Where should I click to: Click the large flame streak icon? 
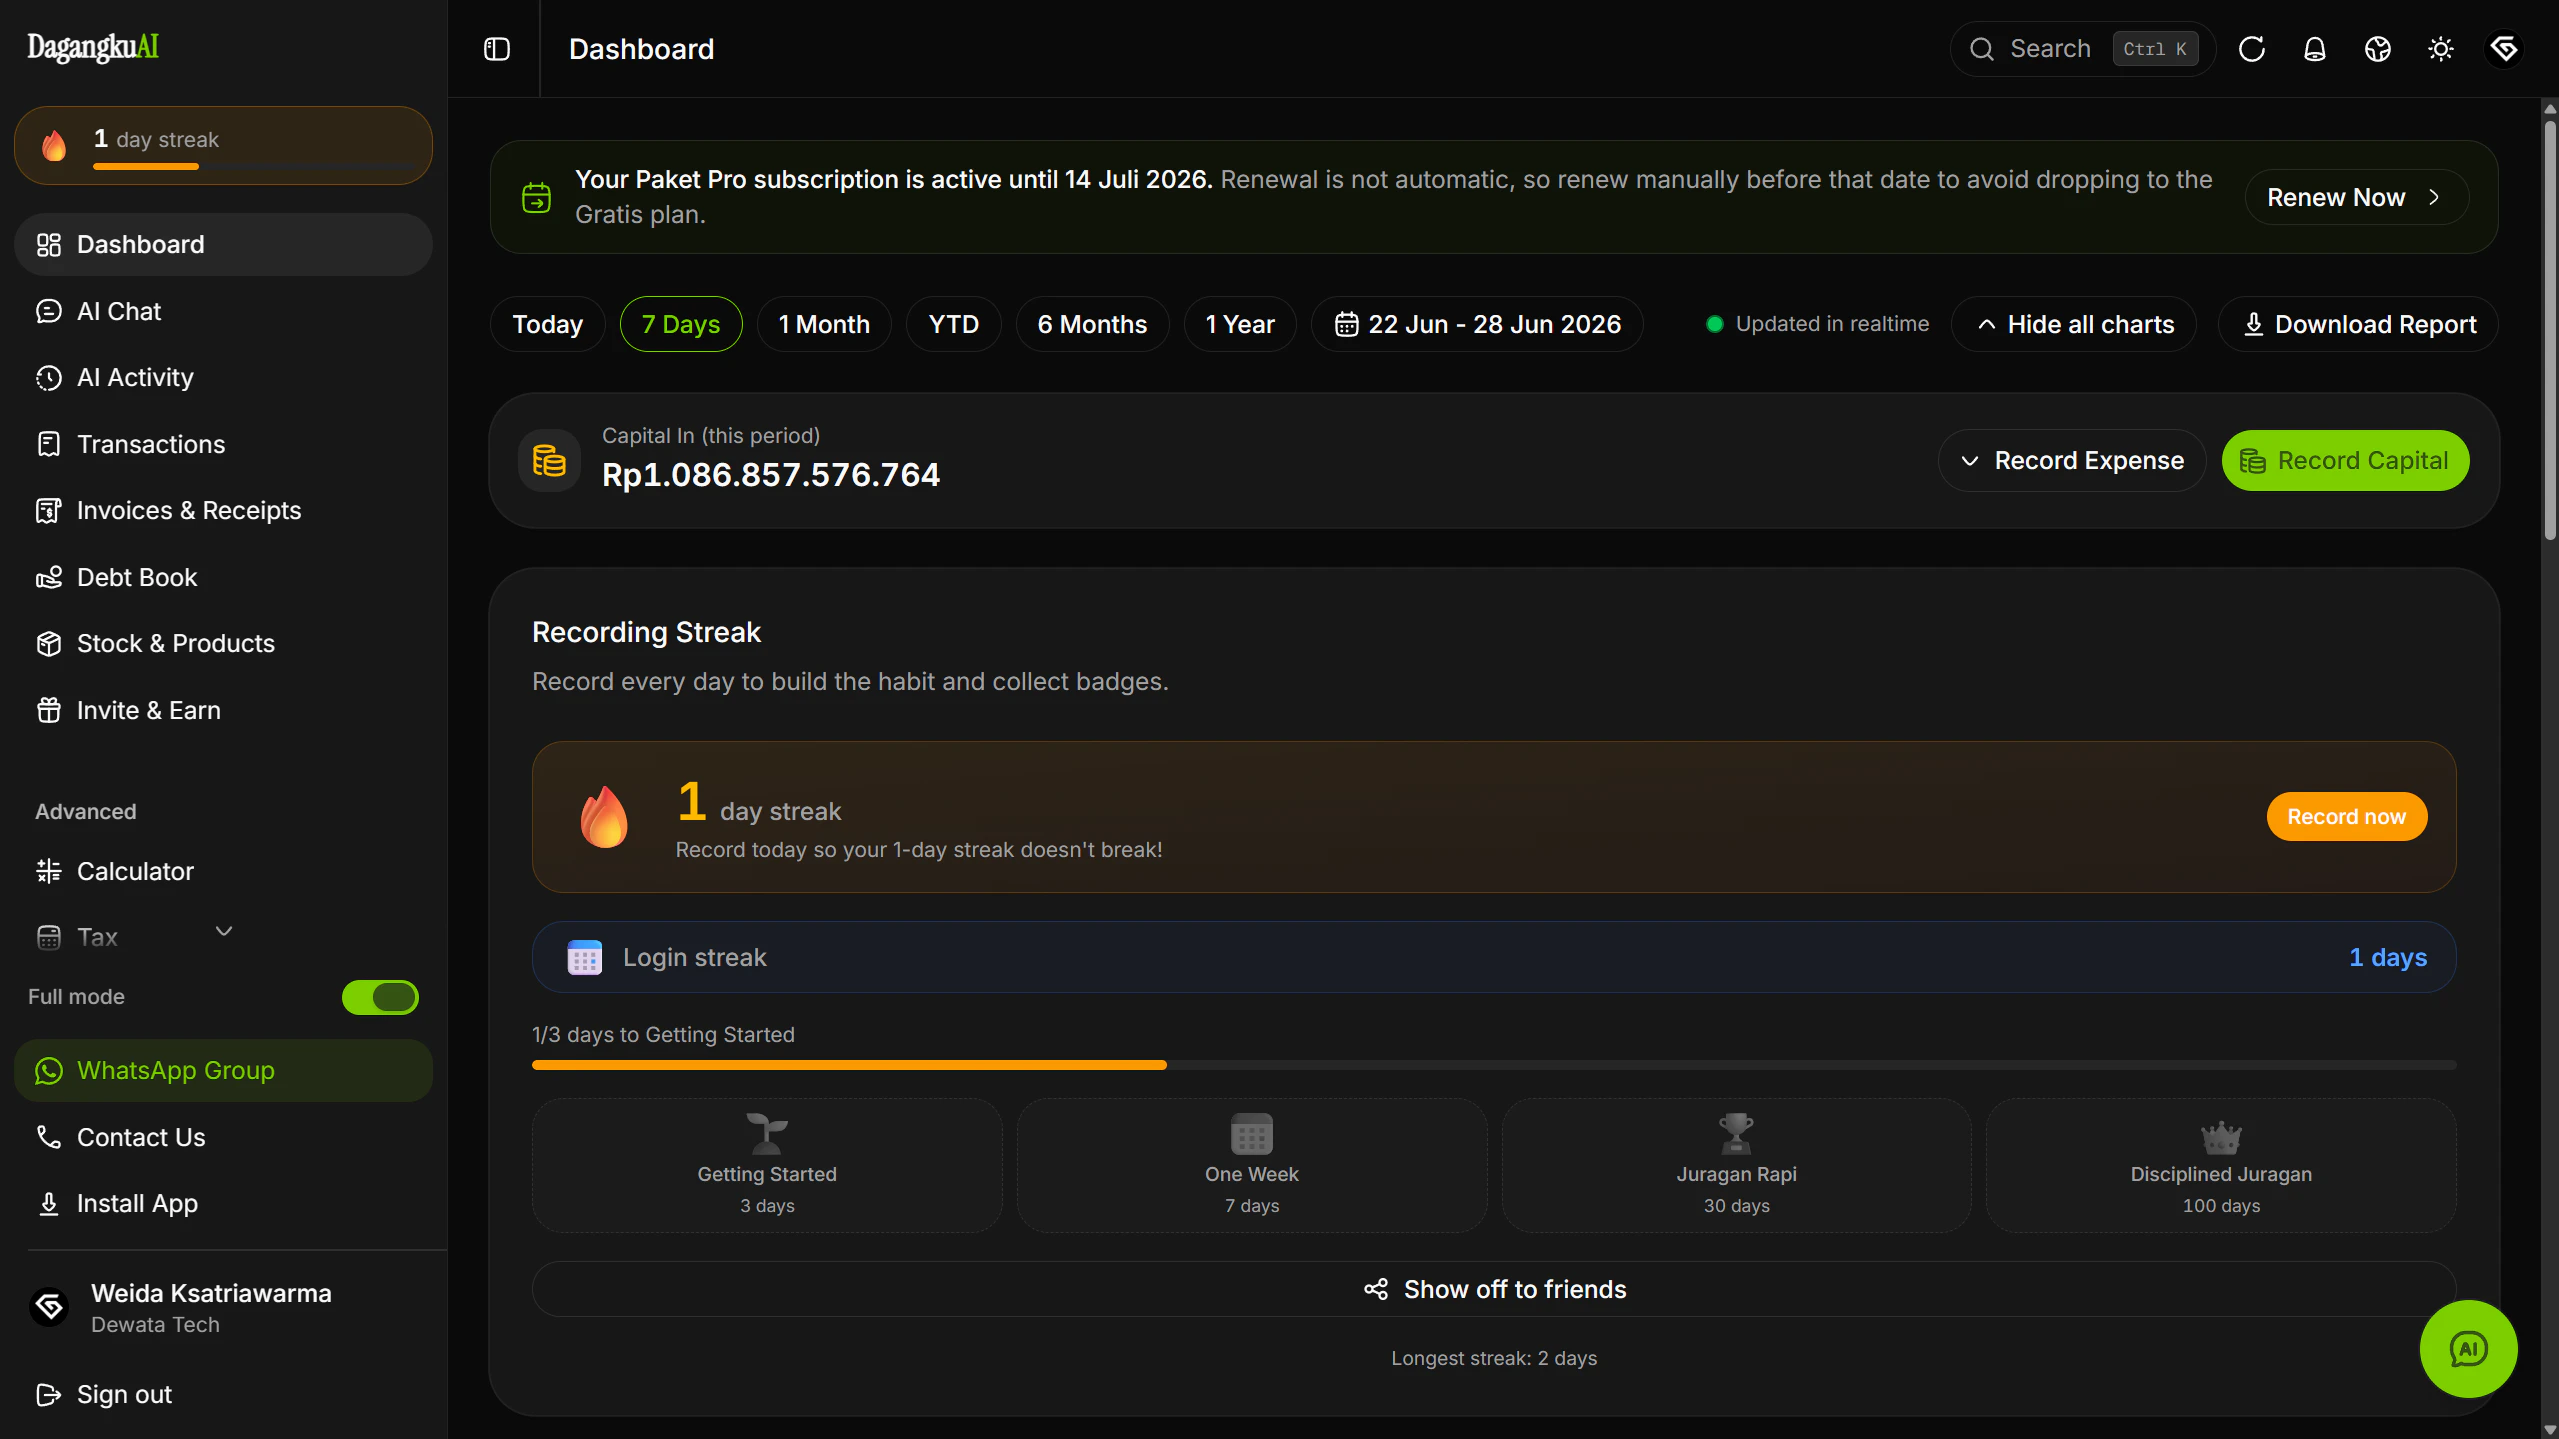(x=604, y=816)
